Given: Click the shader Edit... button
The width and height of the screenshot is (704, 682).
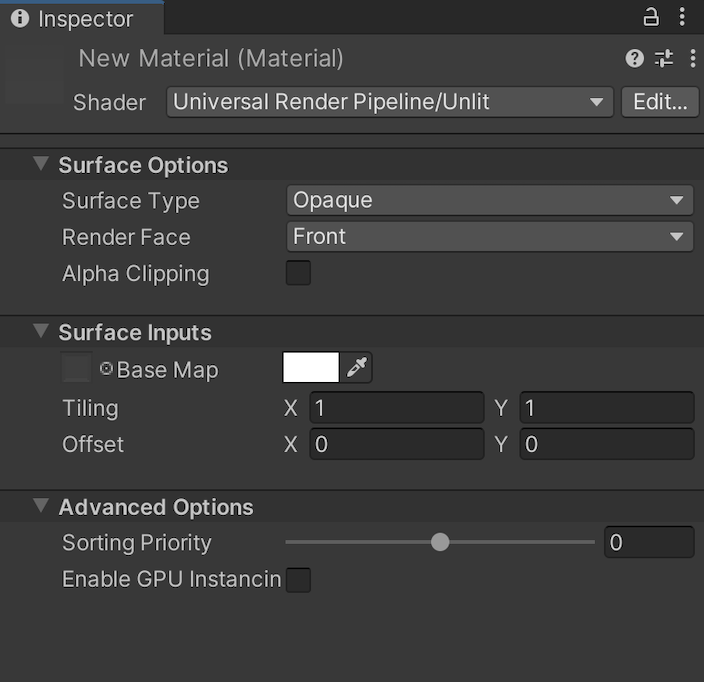Looking at the screenshot, I should click(x=659, y=101).
